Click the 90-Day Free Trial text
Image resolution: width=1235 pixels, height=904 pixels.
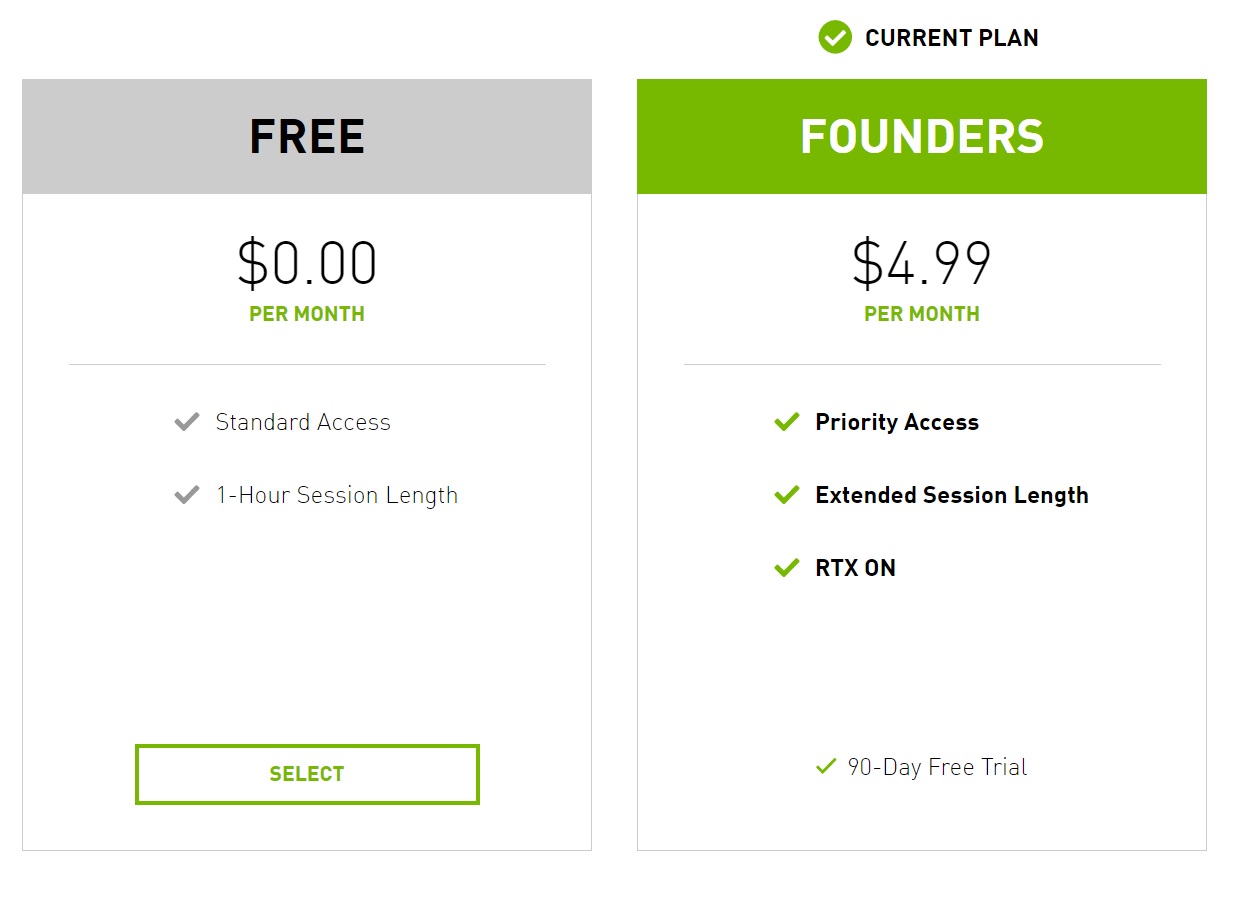tap(937, 767)
